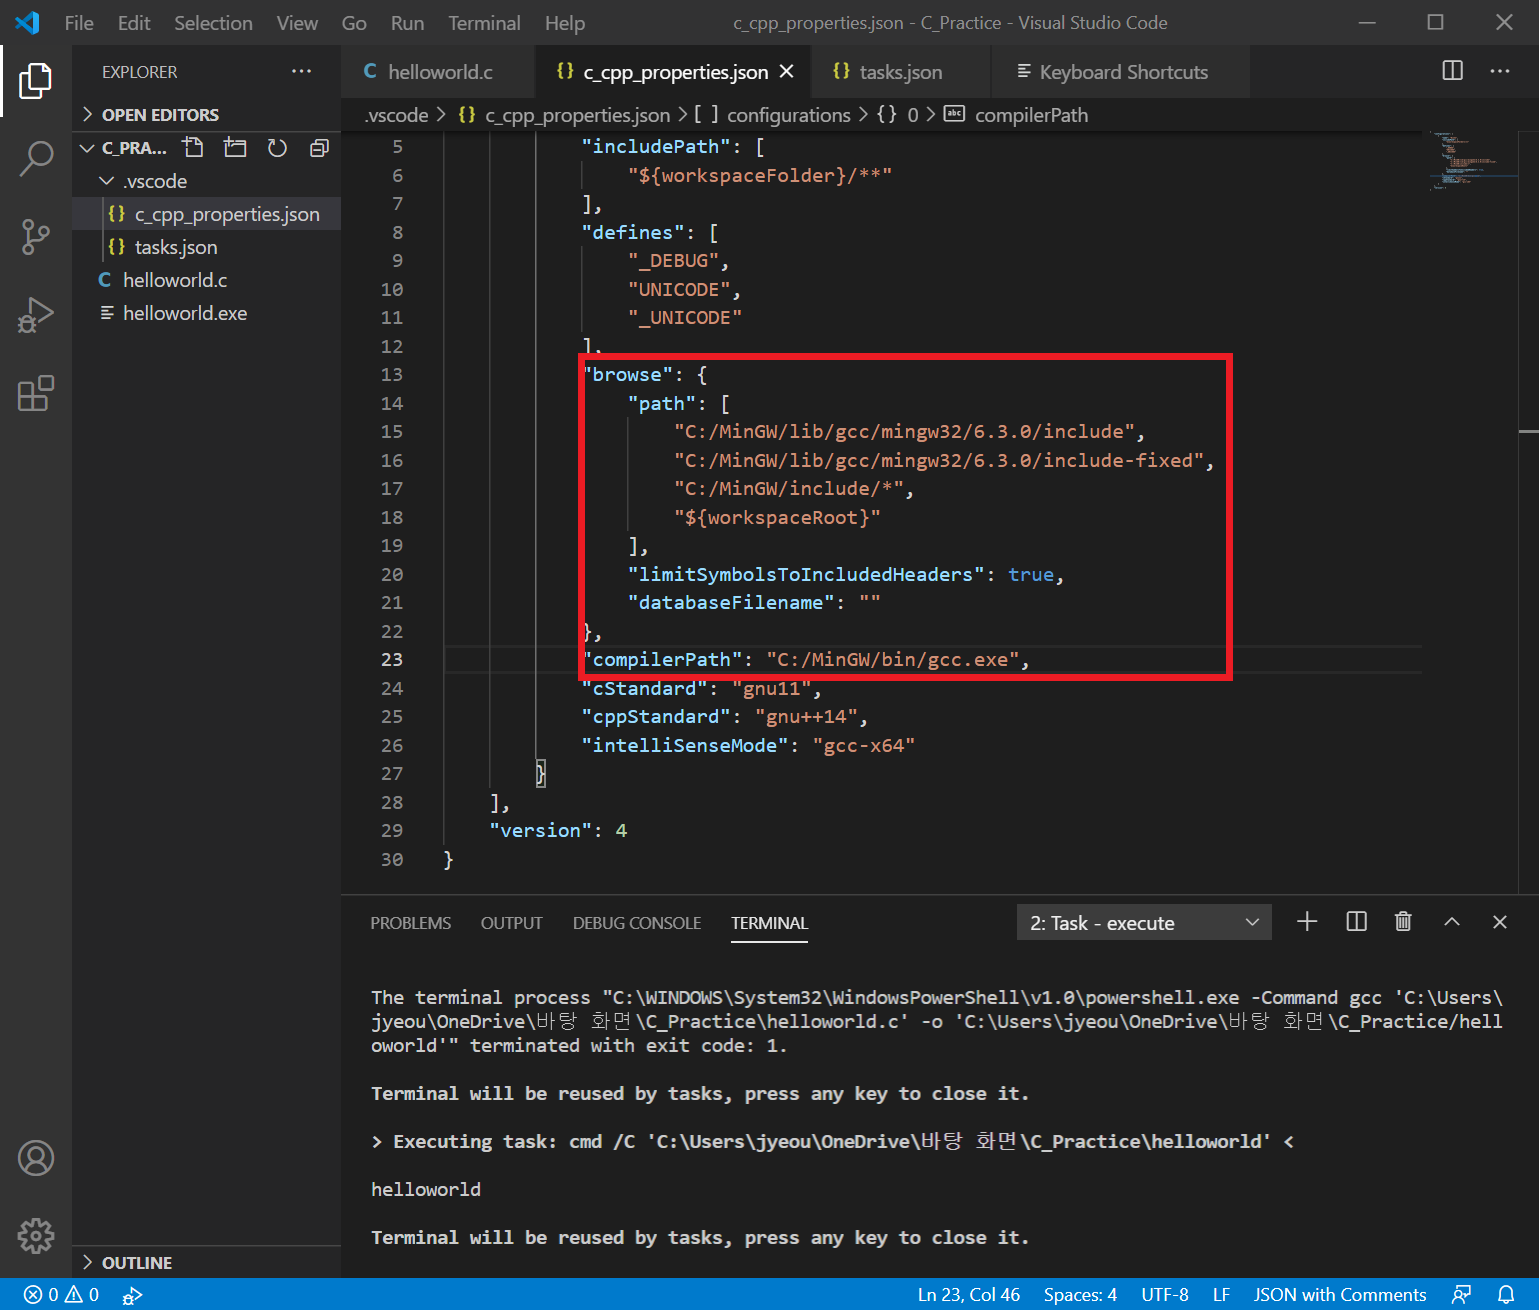Change indentation via Spaces: 4
Viewport: 1539px width, 1310px height.
click(1080, 1295)
